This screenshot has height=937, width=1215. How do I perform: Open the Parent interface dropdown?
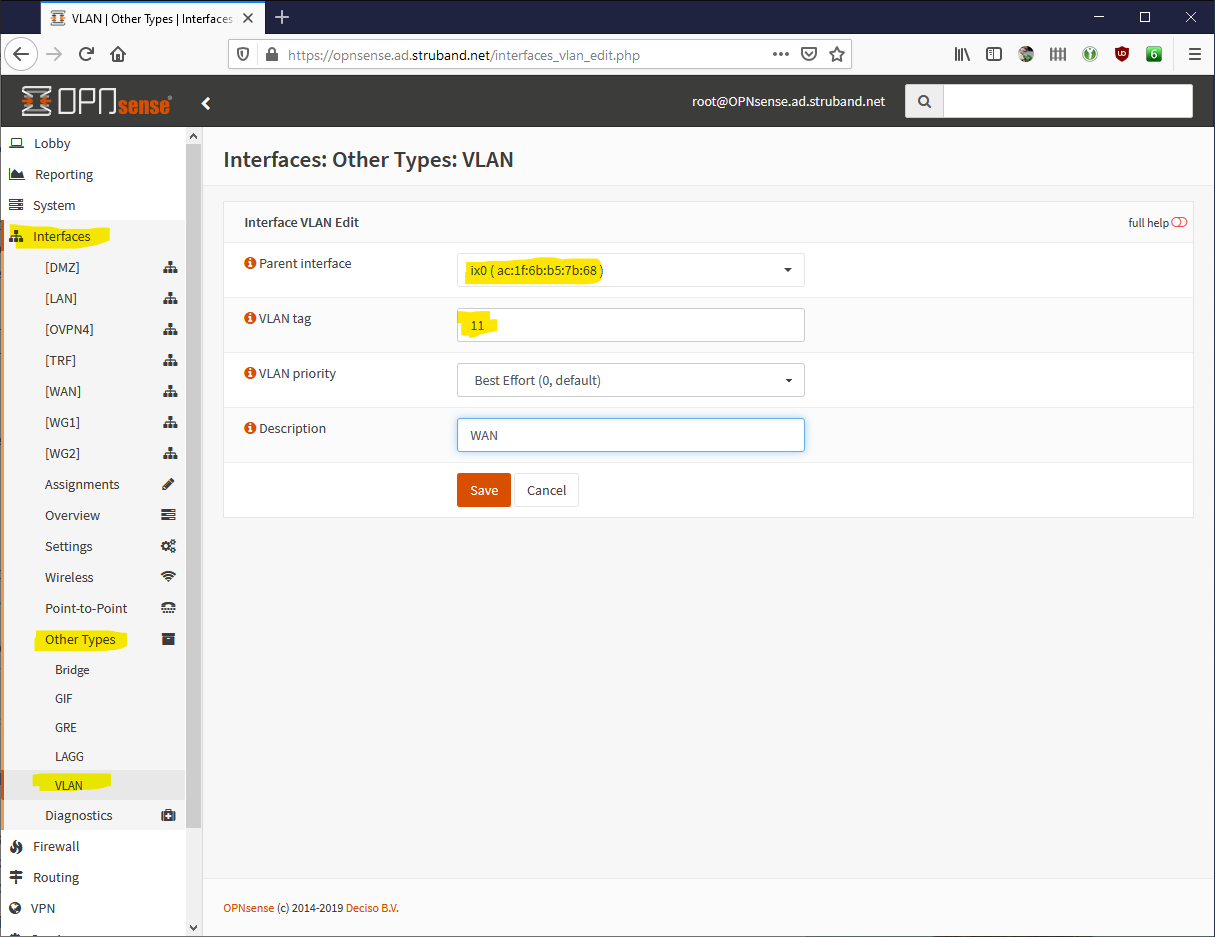pyautogui.click(x=630, y=270)
